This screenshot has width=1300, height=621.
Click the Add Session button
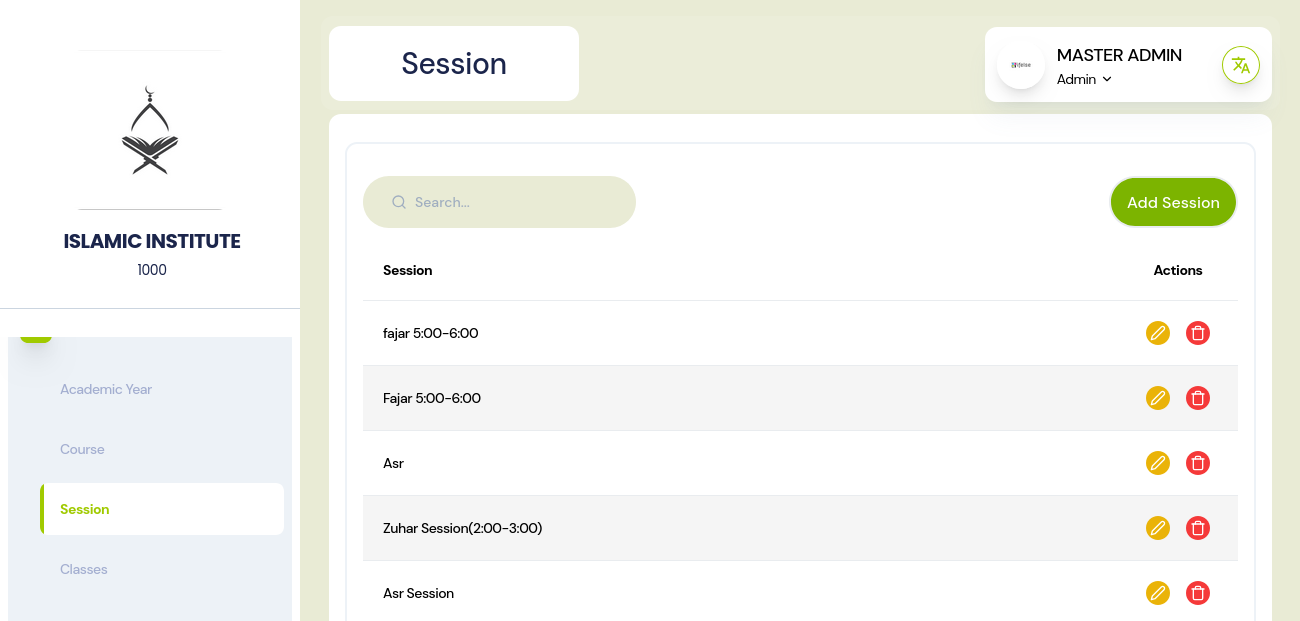[x=1172, y=202]
